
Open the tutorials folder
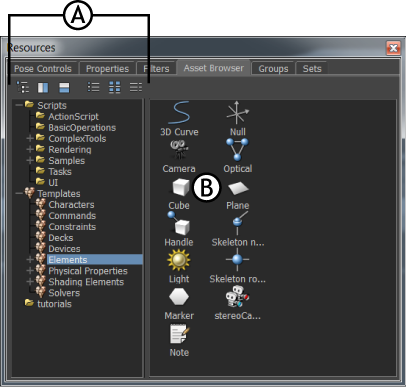pyautogui.click(x=54, y=304)
